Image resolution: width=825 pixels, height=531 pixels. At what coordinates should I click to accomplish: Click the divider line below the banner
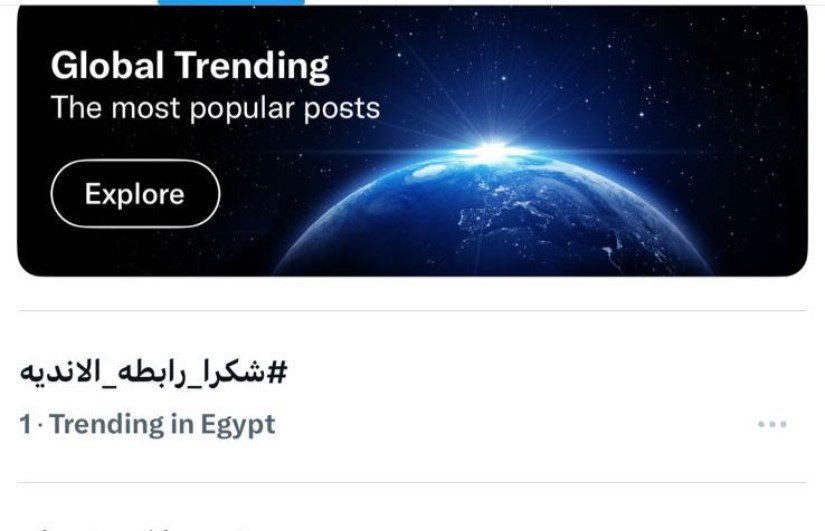click(x=412, y=311)
